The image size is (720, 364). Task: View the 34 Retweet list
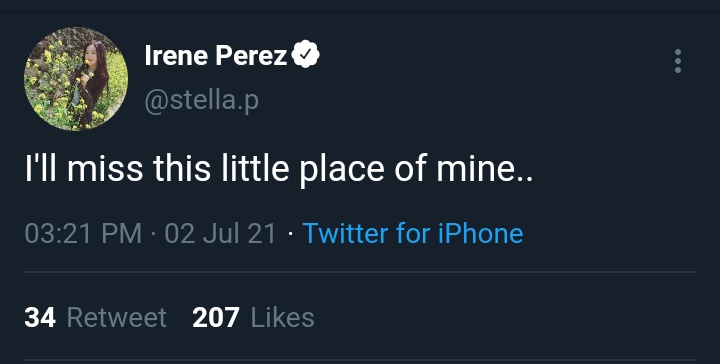coord(95,317)
